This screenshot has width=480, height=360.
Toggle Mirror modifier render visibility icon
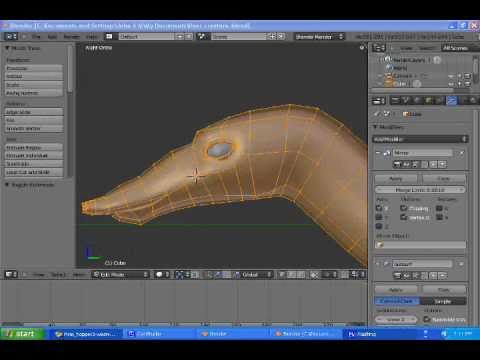[397, 164]
